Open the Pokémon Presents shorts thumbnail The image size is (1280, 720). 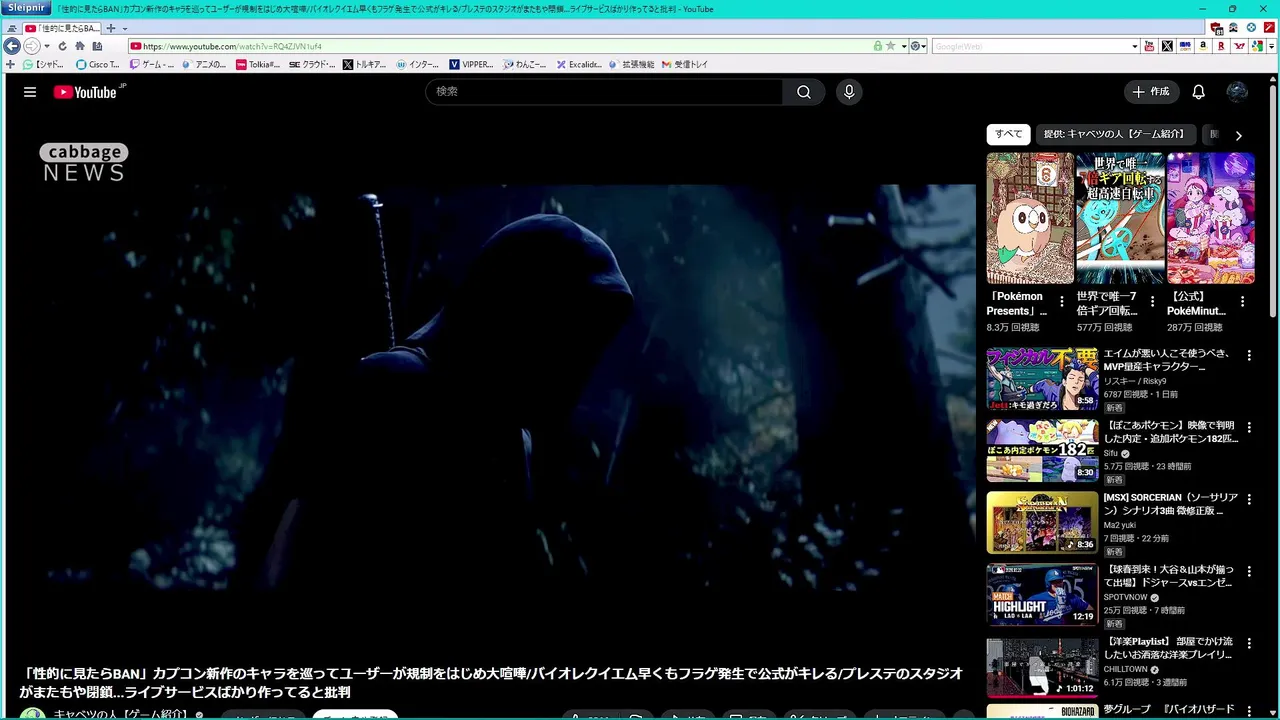pyautogui.click(x=1030, y=218)
